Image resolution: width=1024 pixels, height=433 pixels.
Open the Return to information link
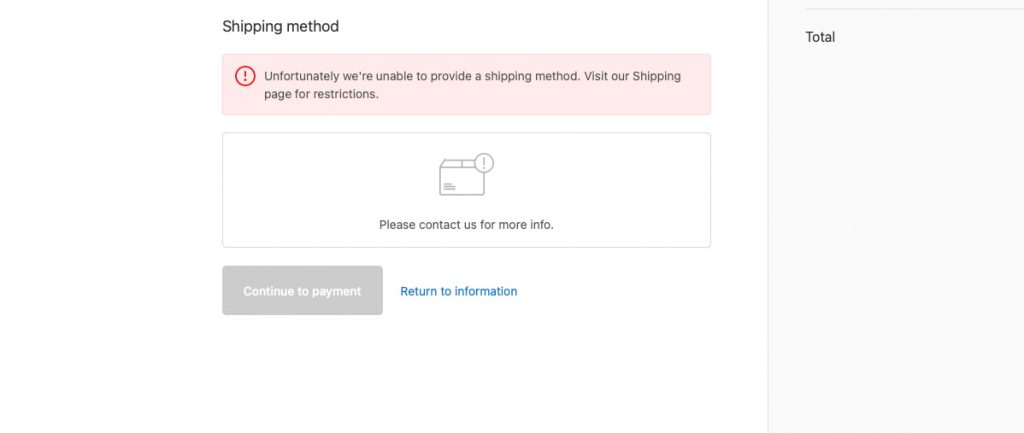(x=458, y=291)
